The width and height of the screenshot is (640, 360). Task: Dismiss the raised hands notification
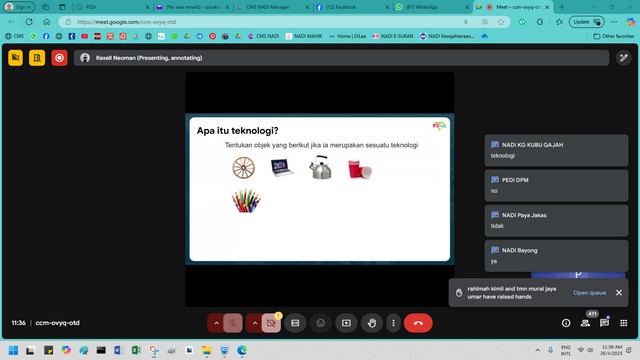pos(619,293)
